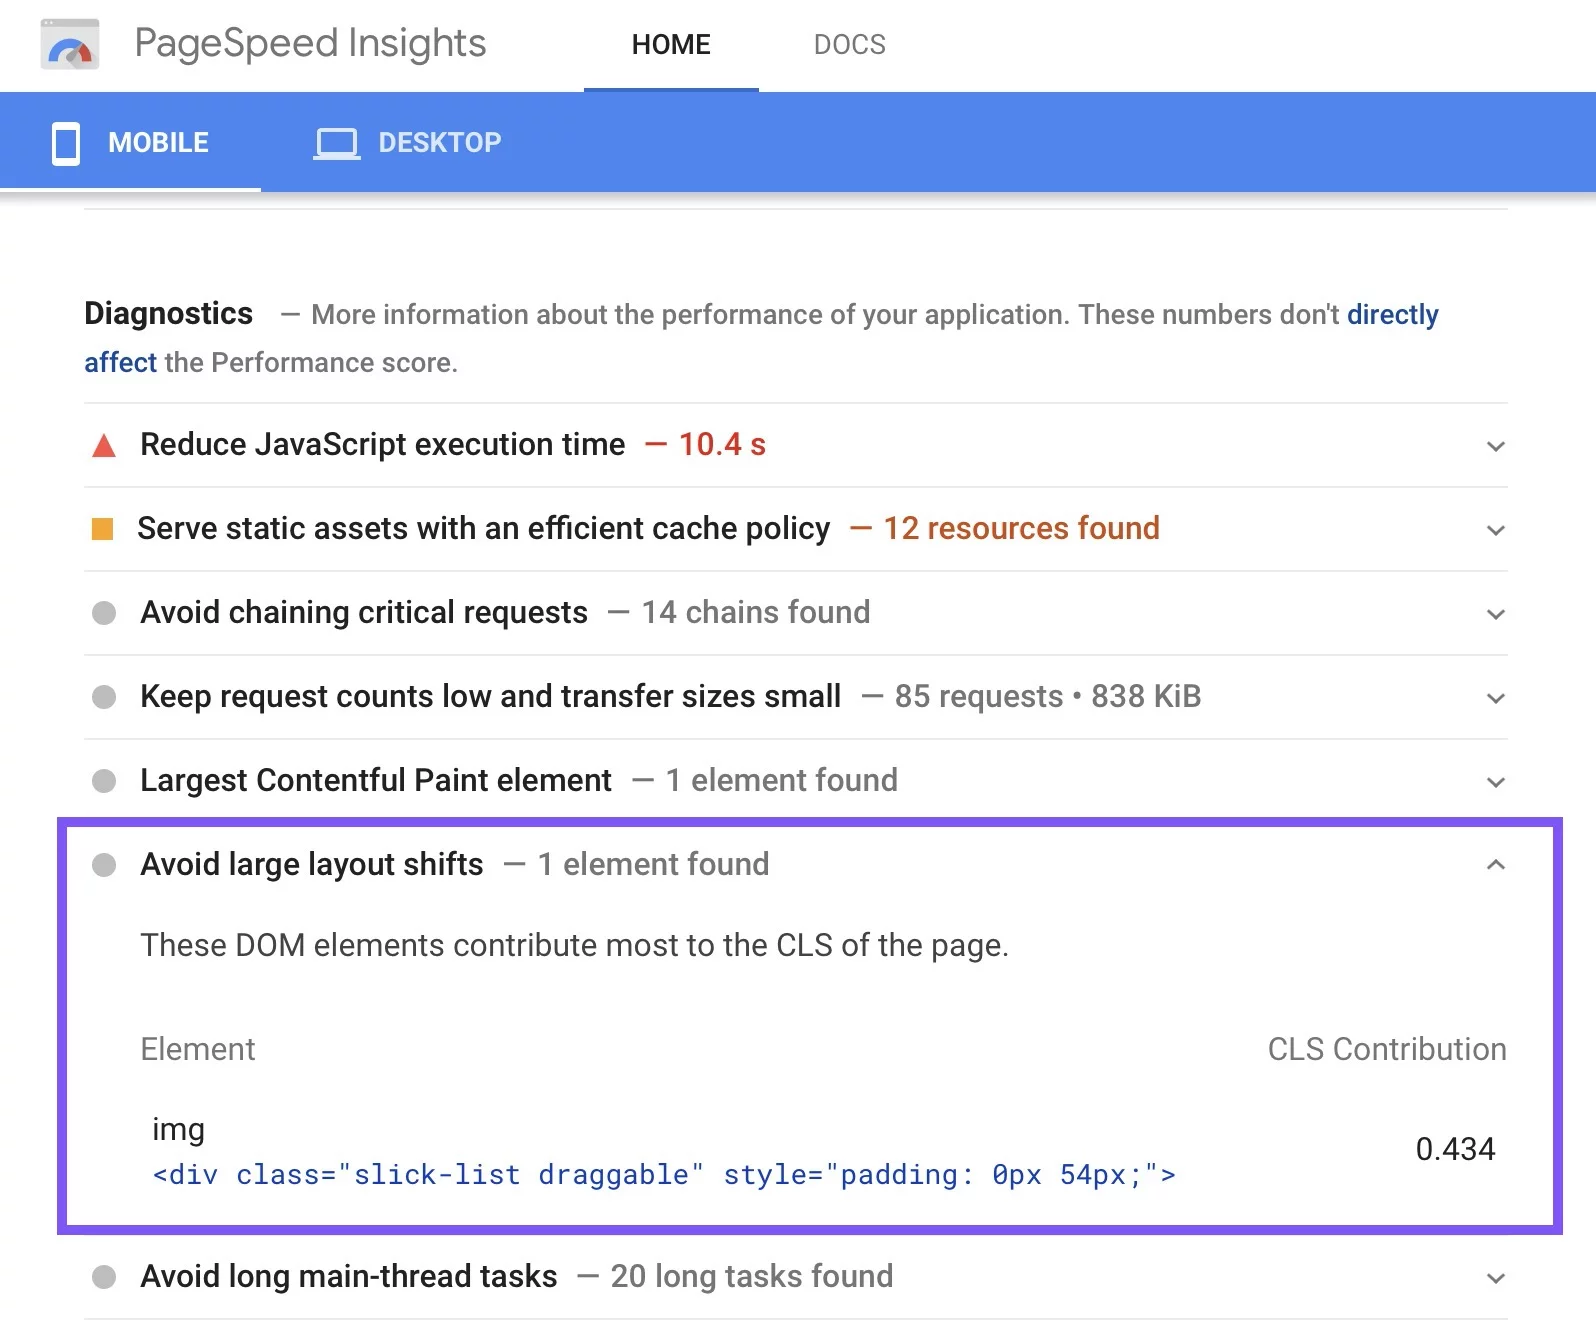Screen dimensions: 1596x1332
Task: Click the Diagnostics heading
Action: point(168,313)
